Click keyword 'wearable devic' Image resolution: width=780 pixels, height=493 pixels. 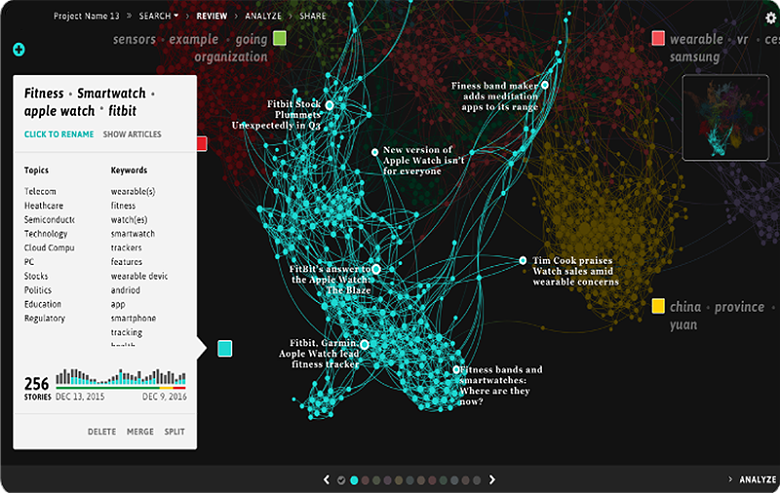click(x=139, y=276)
